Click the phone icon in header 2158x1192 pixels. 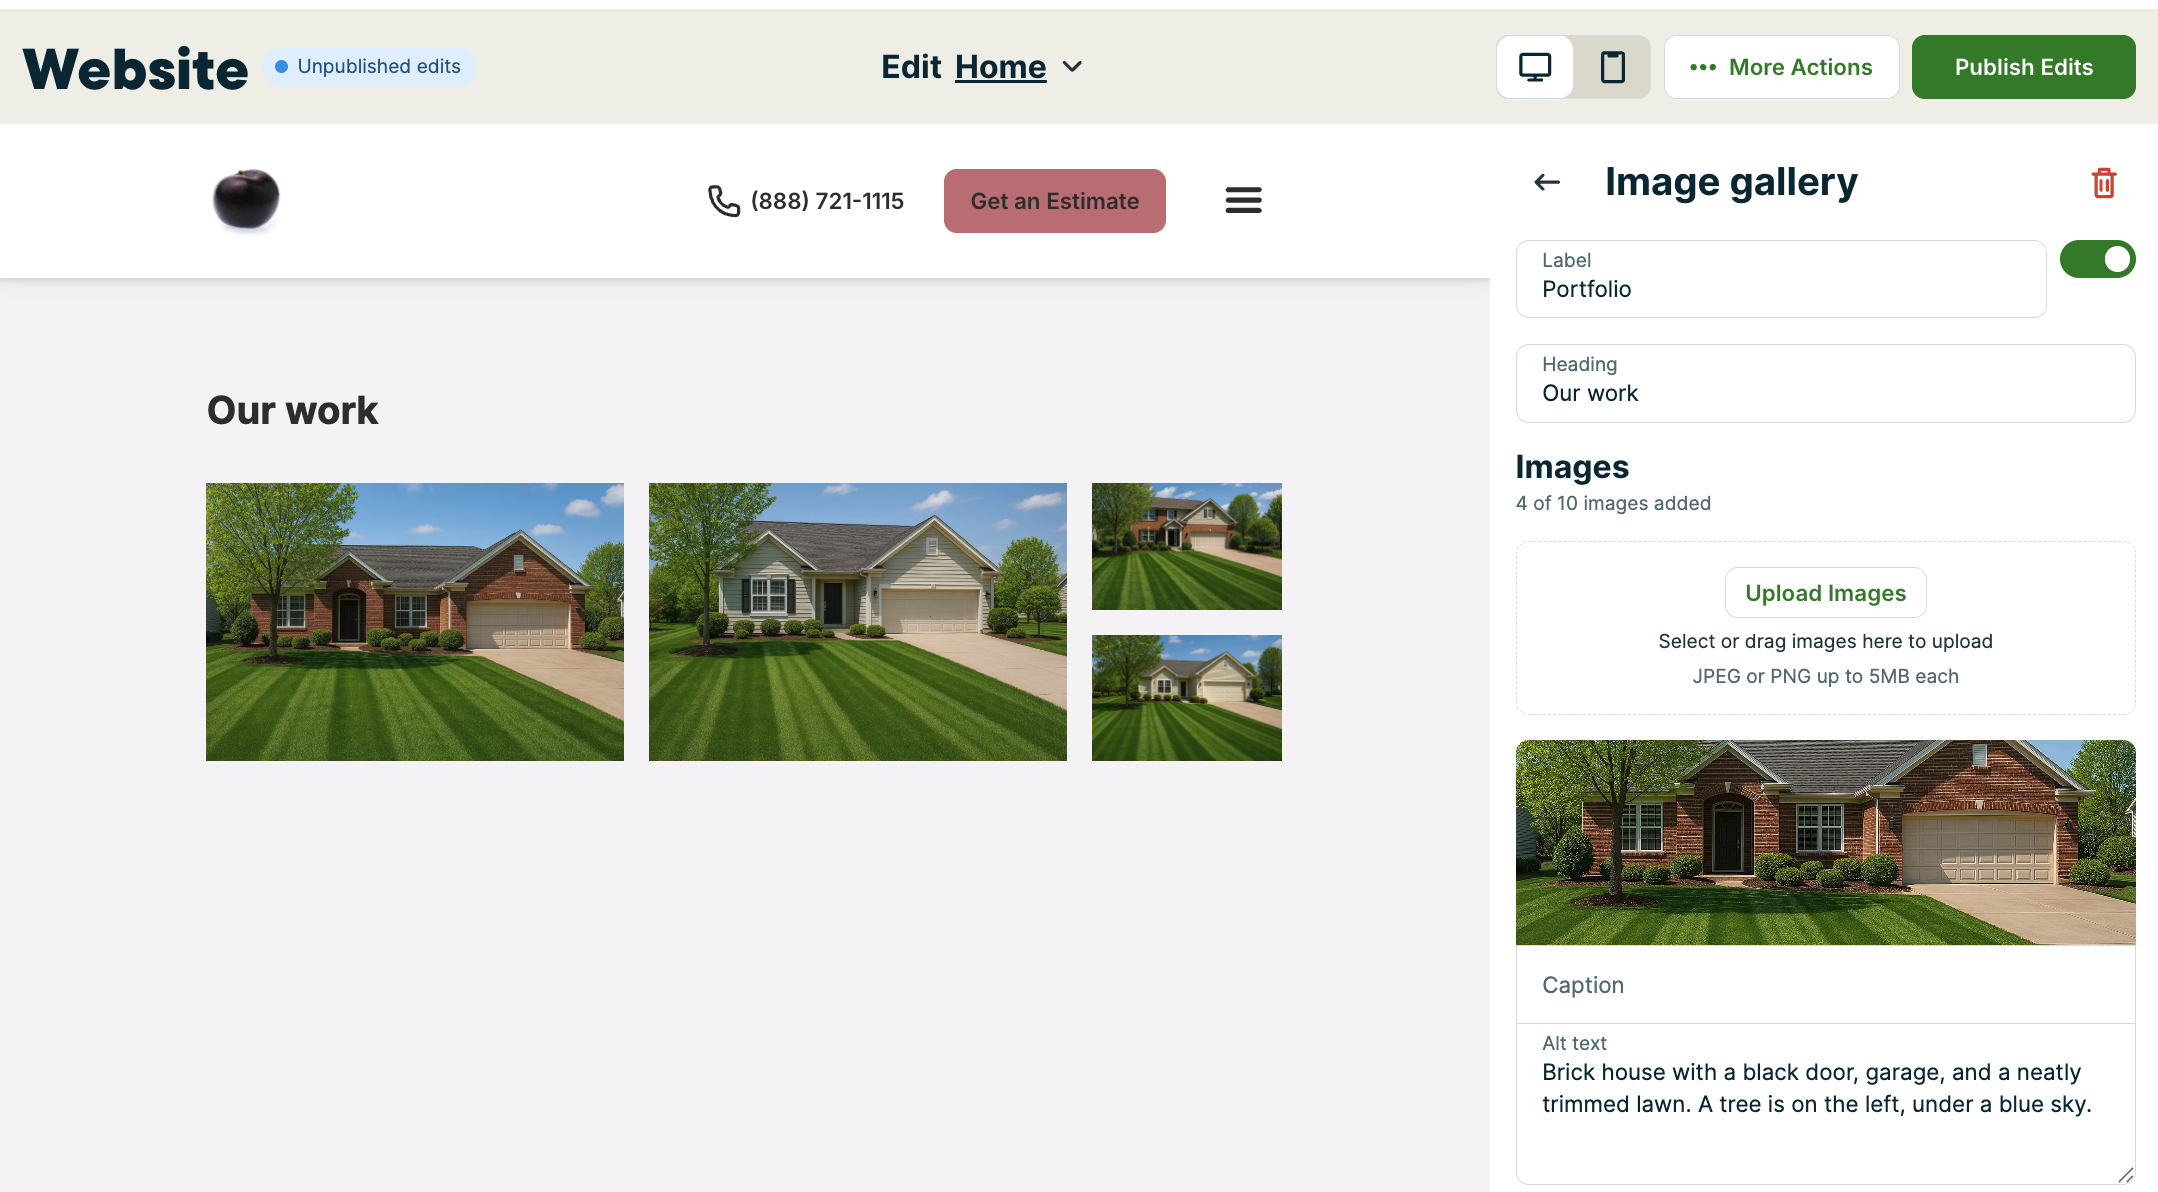click(723, 201)
